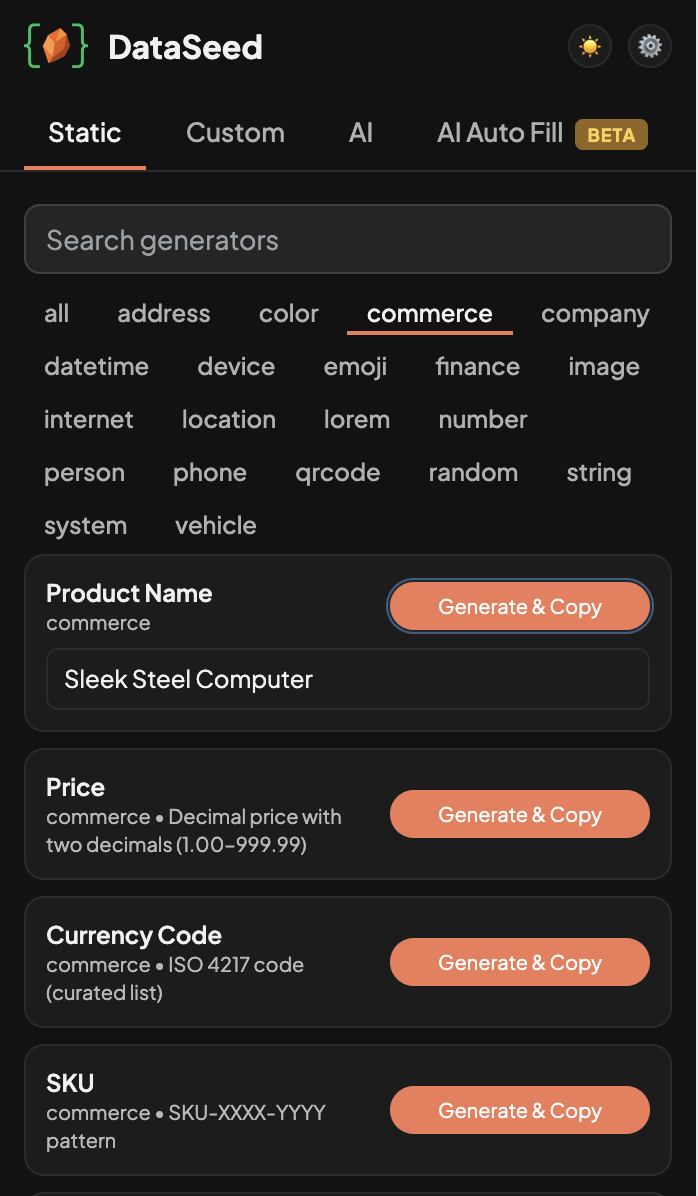Switch to the Static tab
698x1196 pixels.
pyautogui.click(x=84, y=132)
